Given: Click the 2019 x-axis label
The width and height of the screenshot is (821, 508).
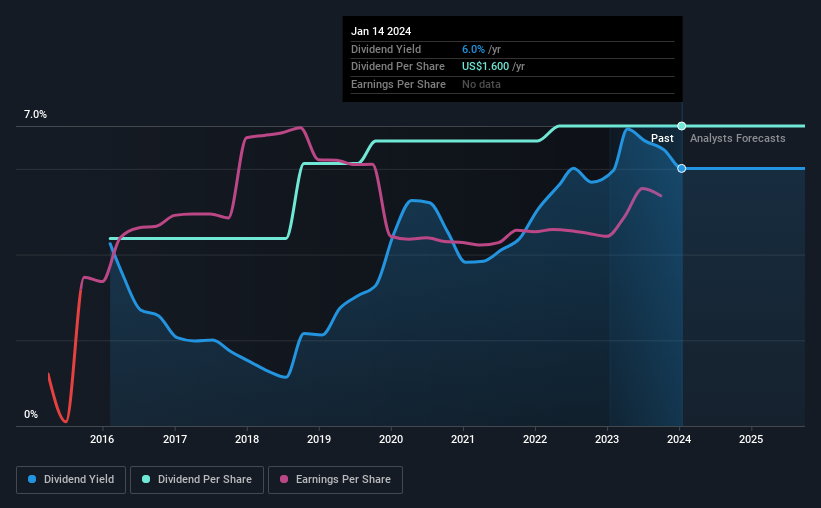Looking at the screenshot, I should 319,439.
